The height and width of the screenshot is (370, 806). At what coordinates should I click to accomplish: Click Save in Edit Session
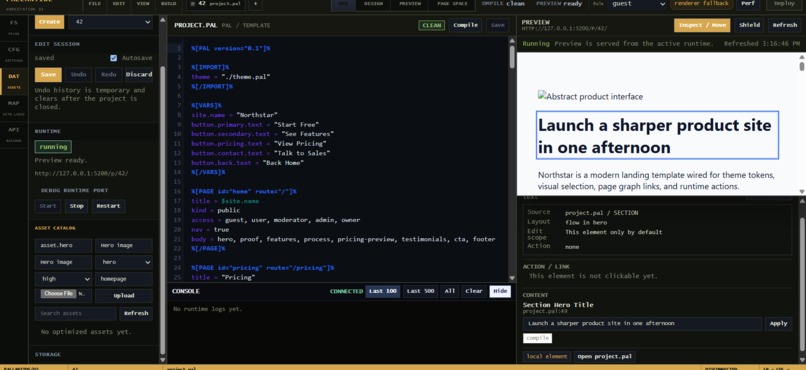tap(48, 75)
